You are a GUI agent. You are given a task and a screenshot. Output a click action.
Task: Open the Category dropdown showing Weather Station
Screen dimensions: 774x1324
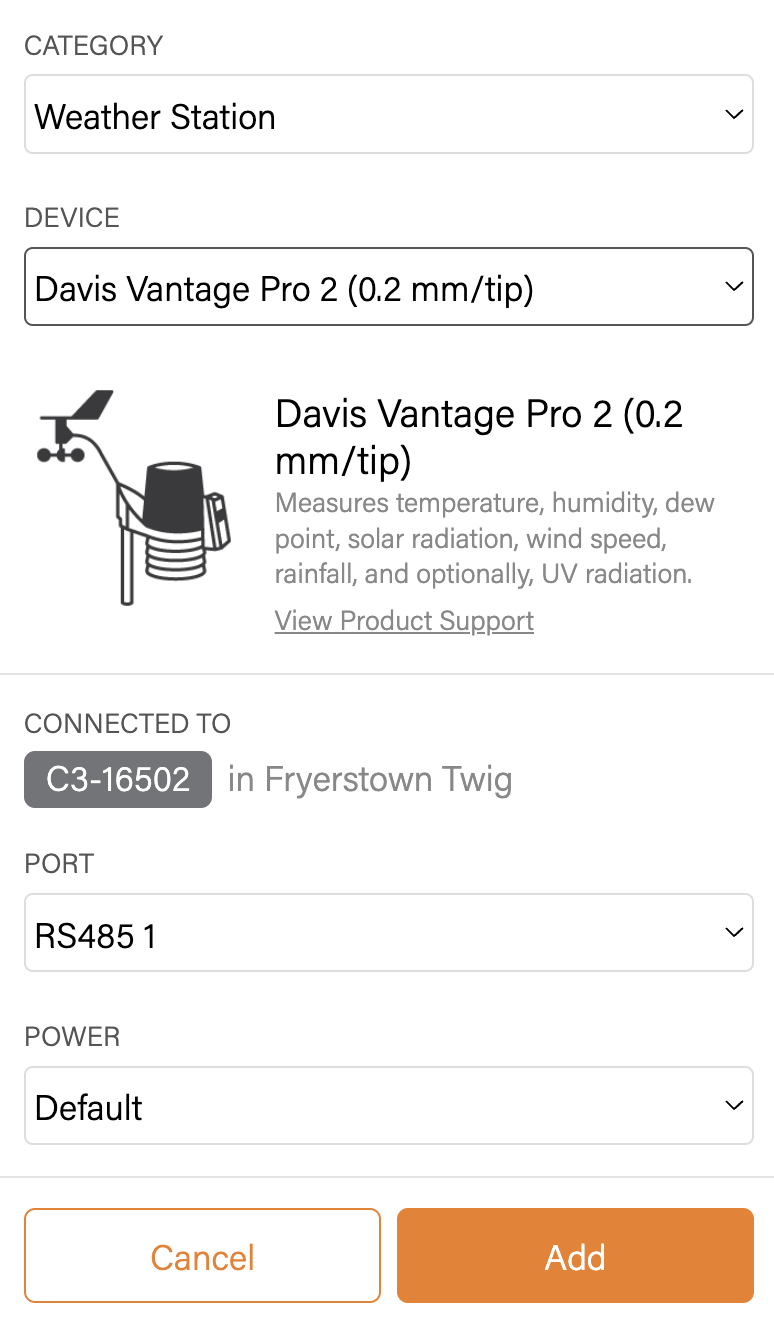tap(370, 115)
